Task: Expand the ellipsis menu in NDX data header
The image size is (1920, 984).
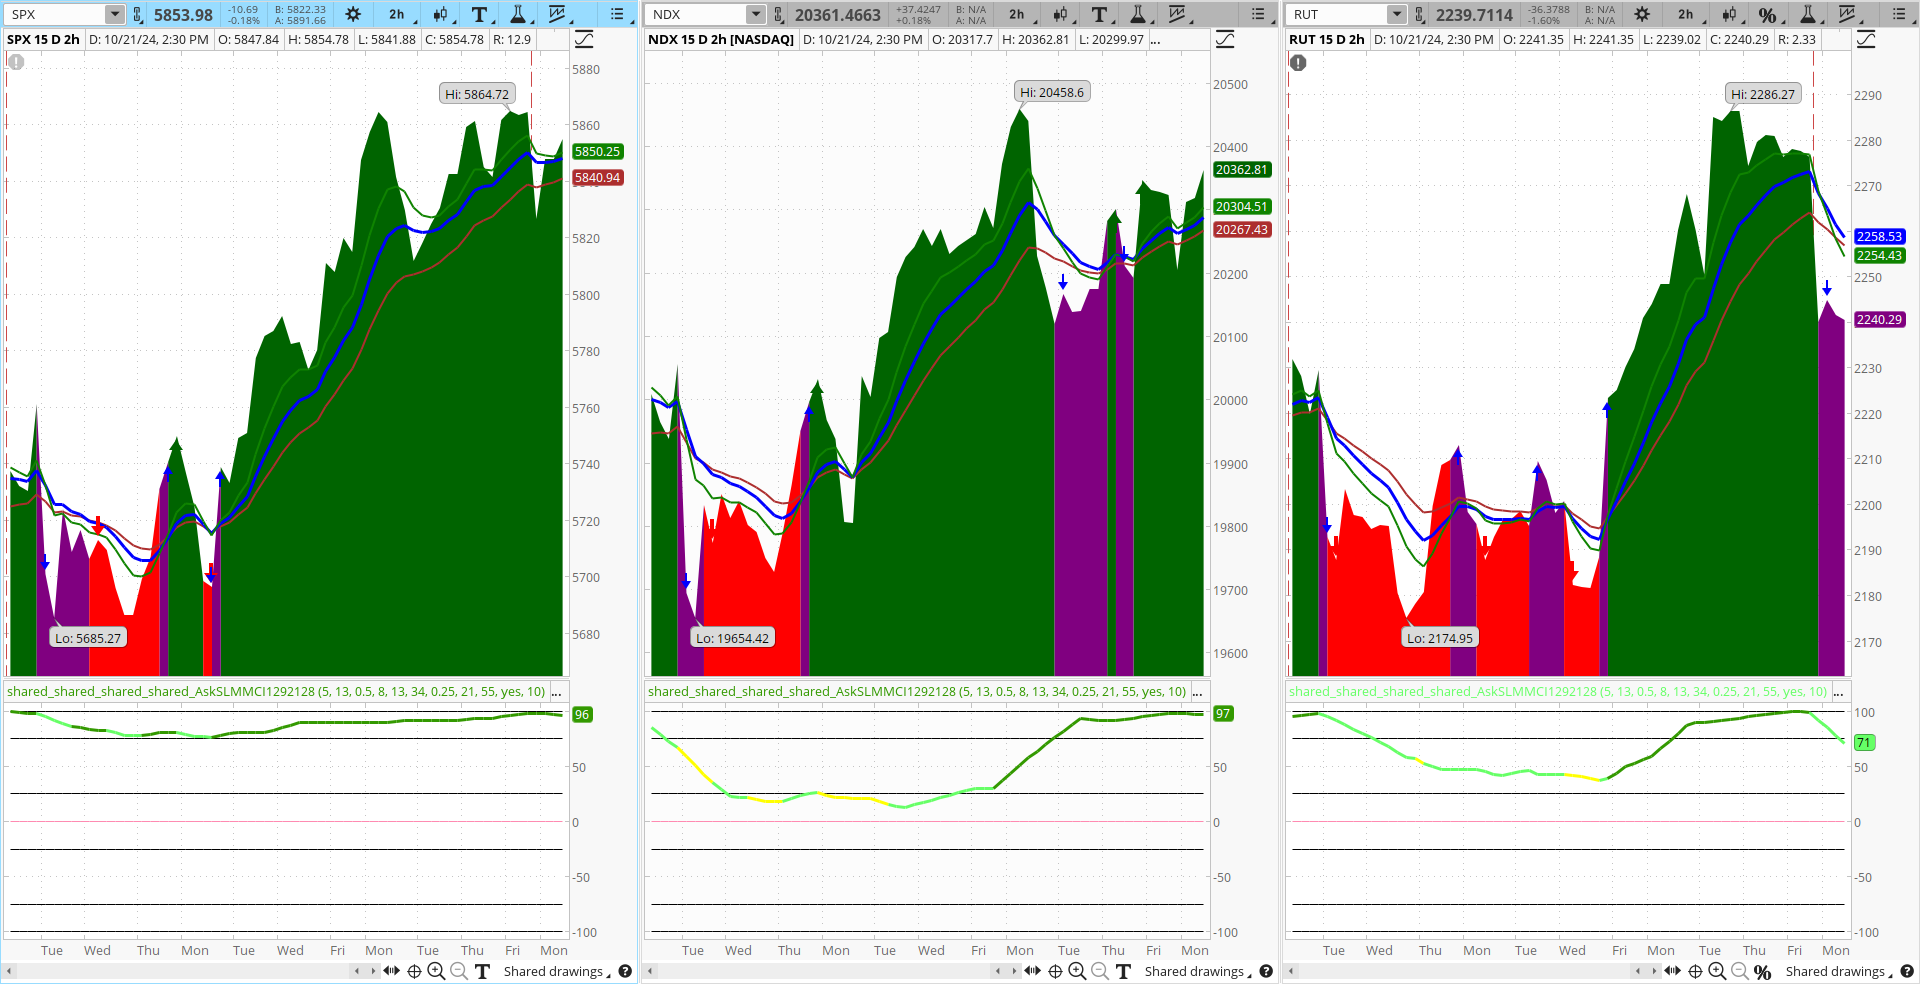Action: tap(1157, 39)
